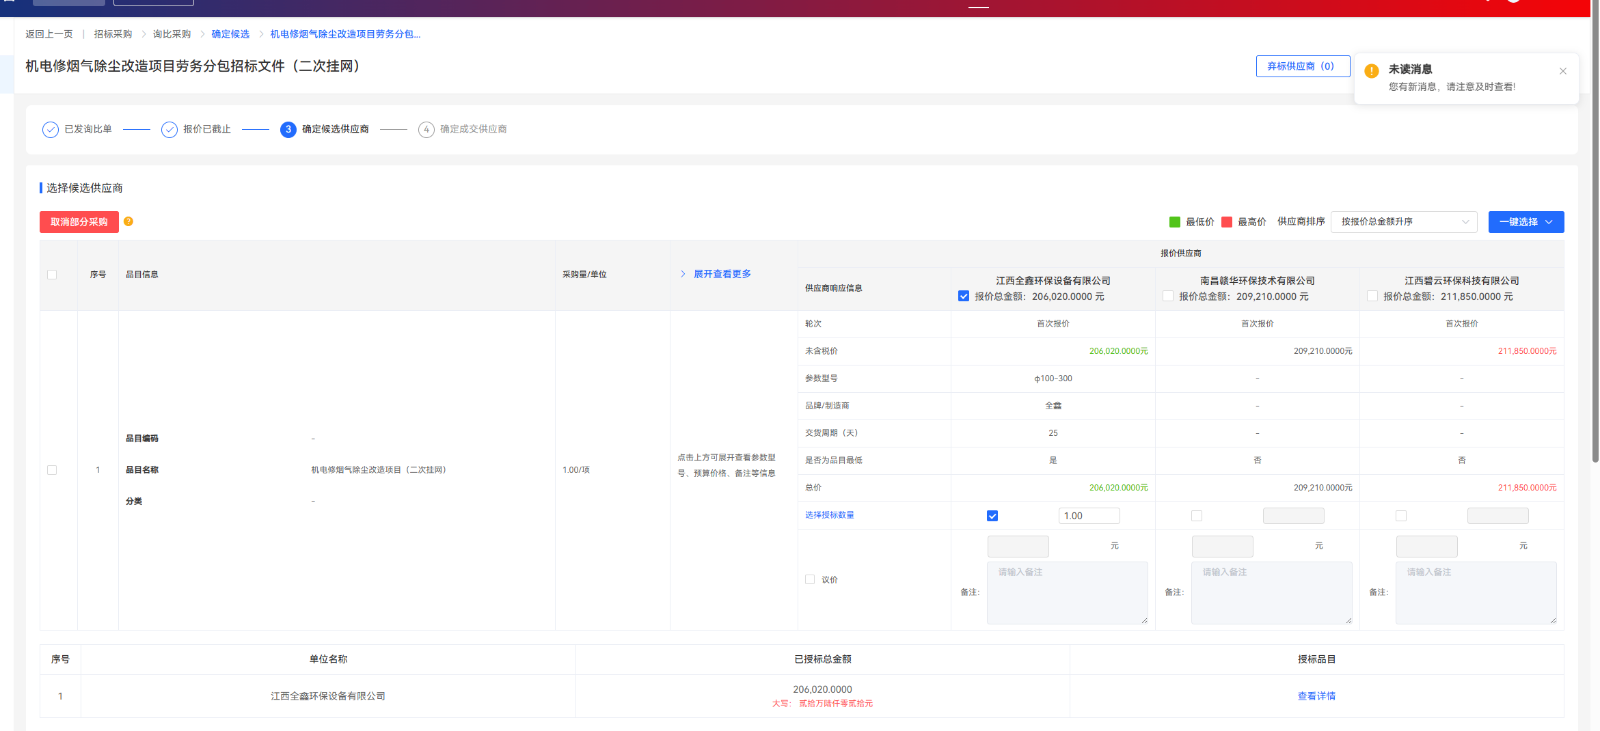Close the 未读消息 notification
The height and width of the screenshot is (731, 1600).
point(1562,71)
